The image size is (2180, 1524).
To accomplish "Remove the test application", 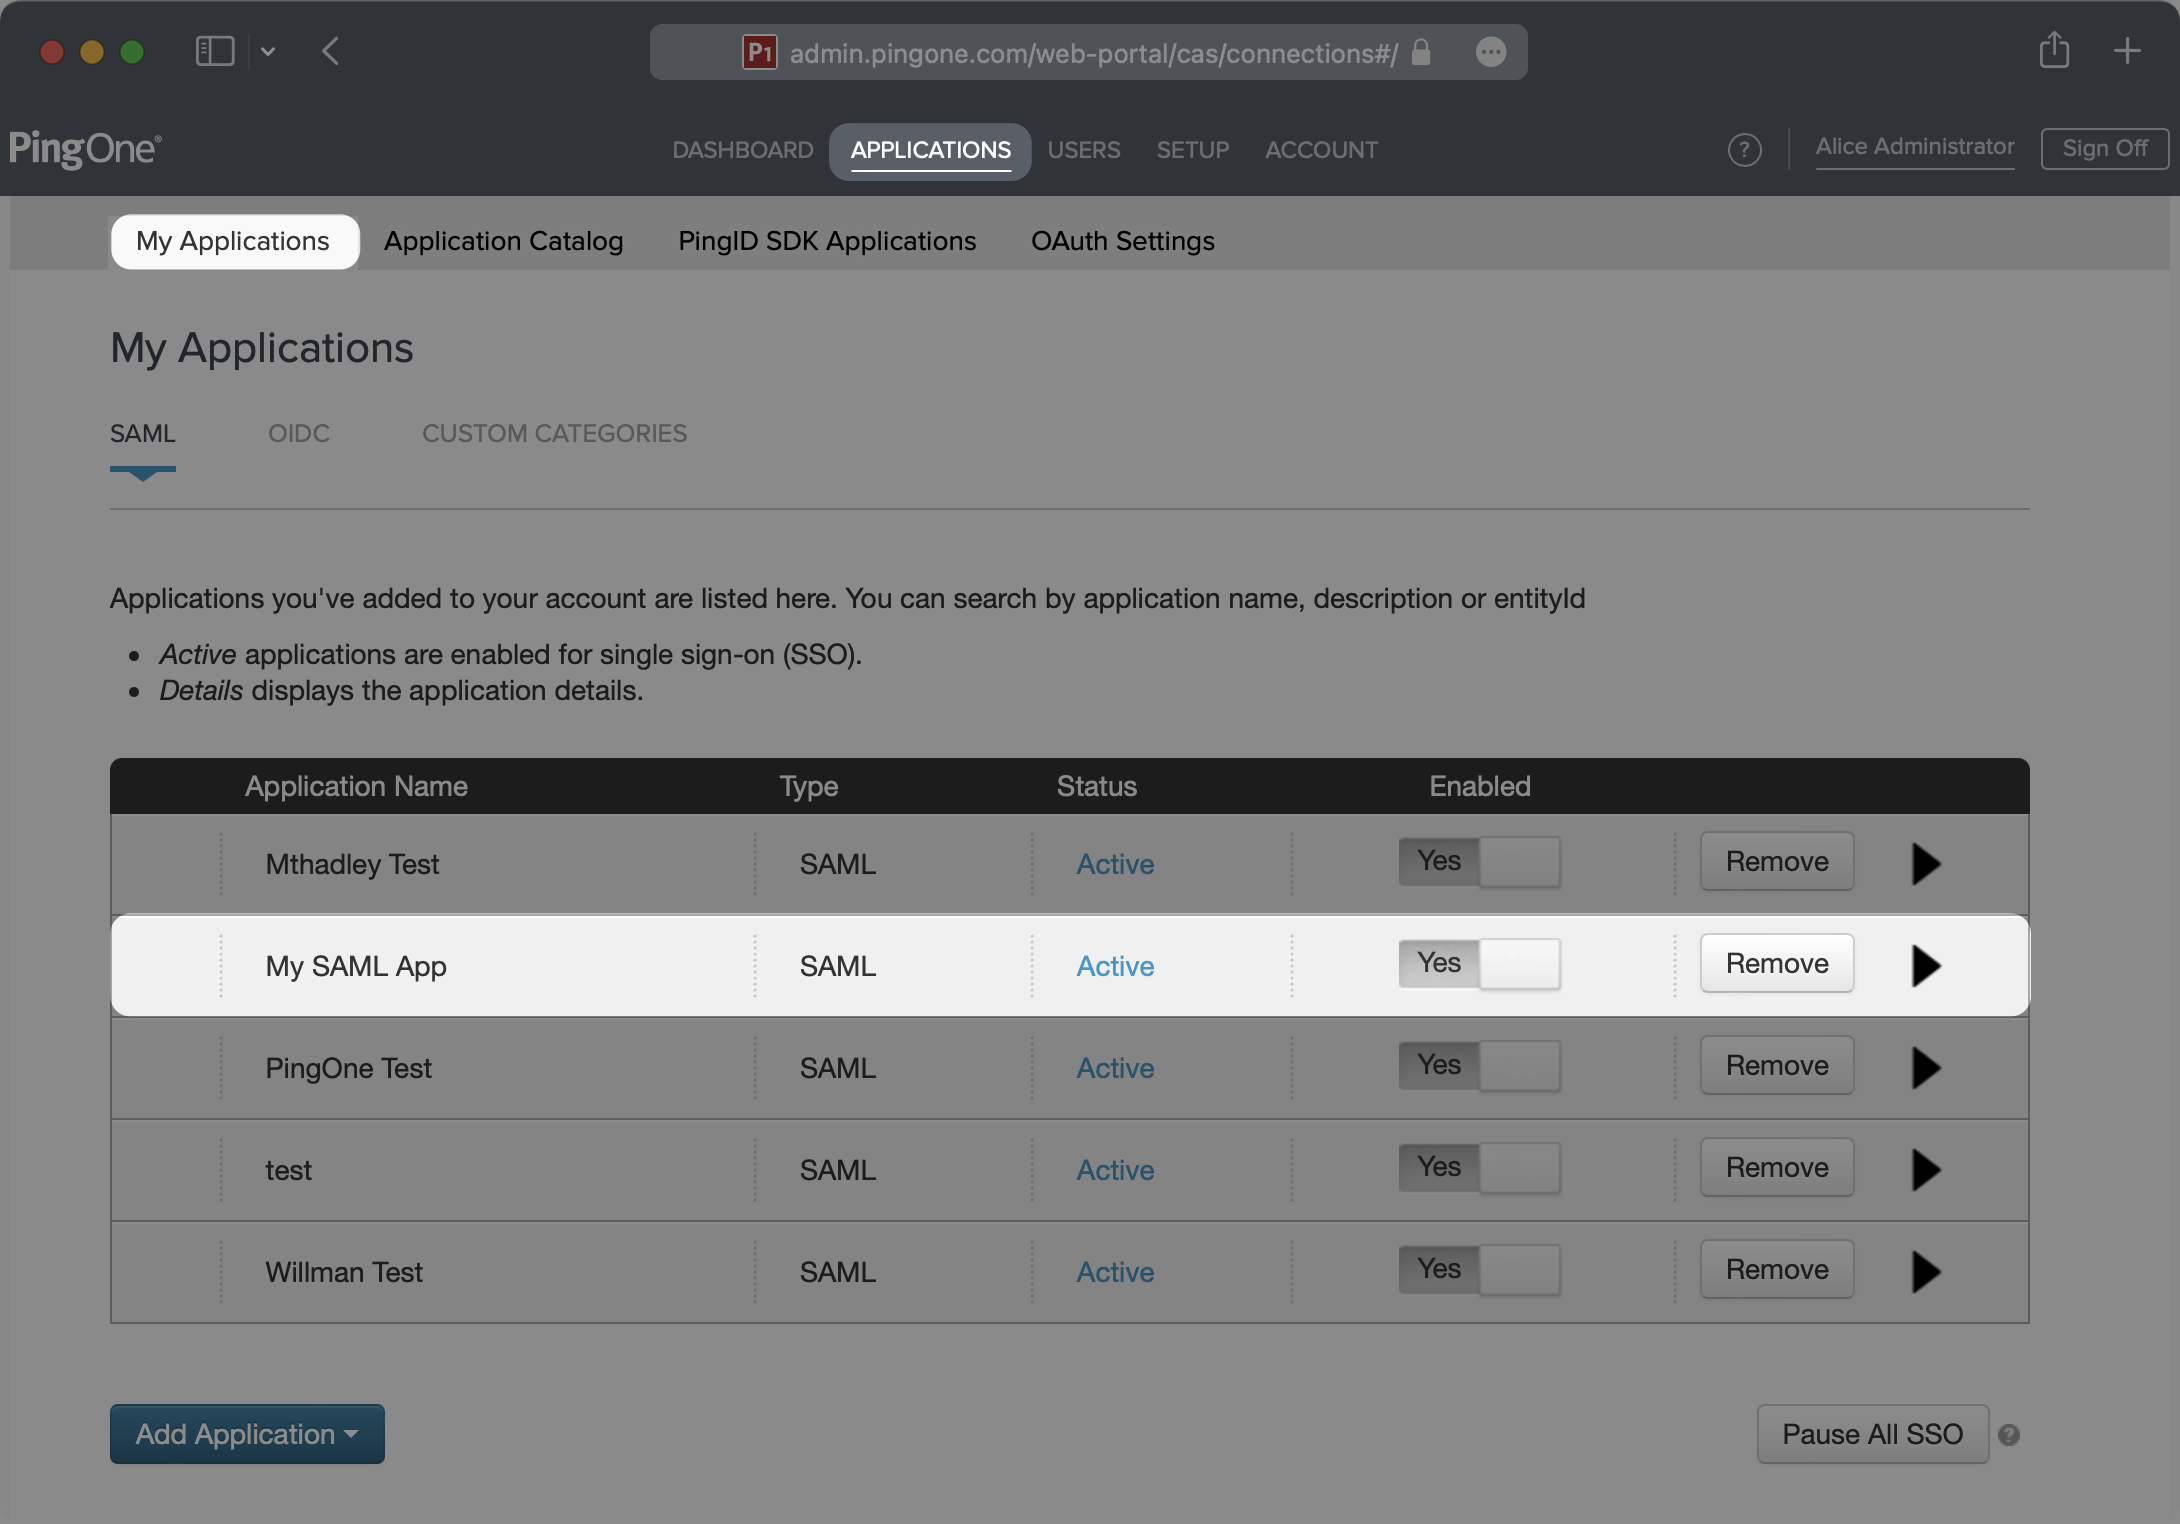I will pos(1776,1167).
